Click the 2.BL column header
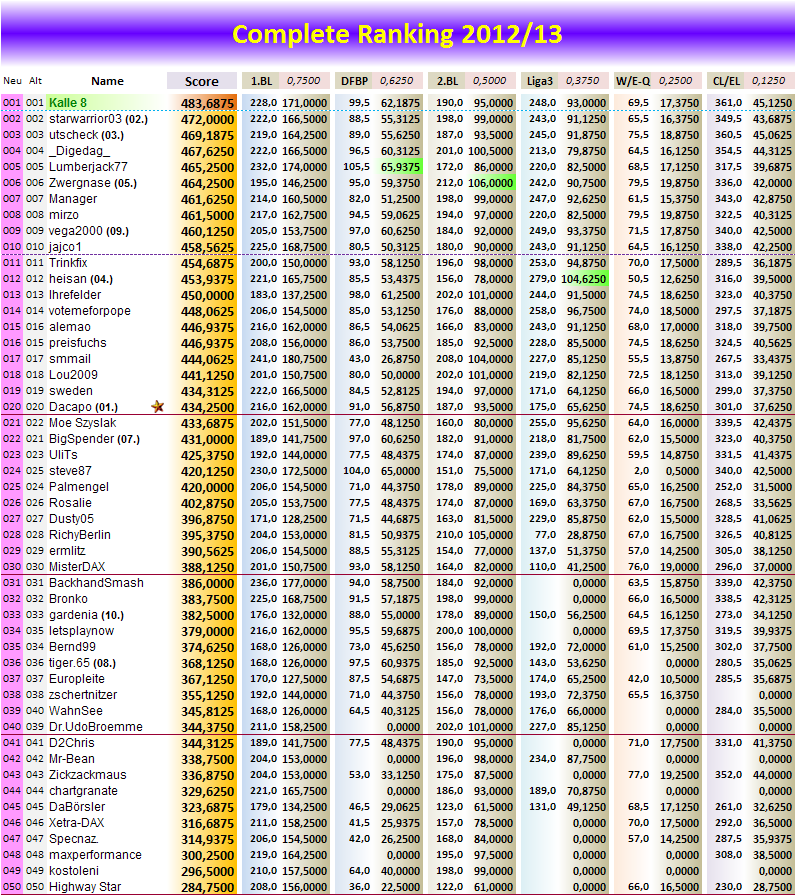Image resolution: width=795 pixels, height=895 pixels. tap(445, 81)
